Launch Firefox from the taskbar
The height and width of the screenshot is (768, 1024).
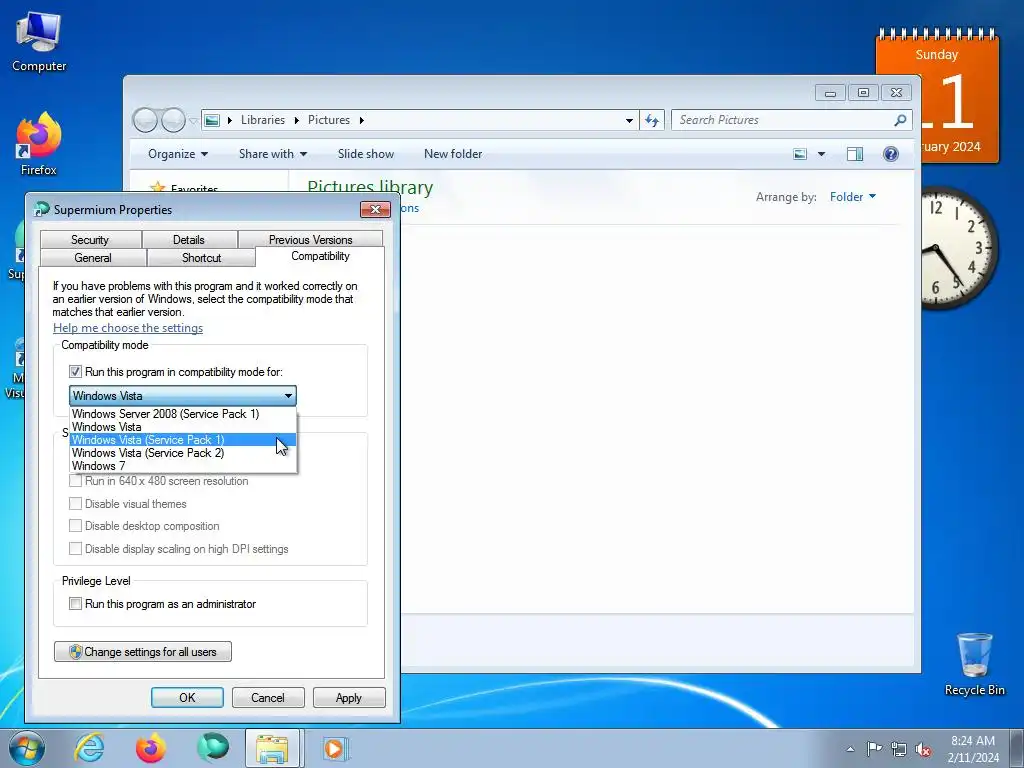click(150, 748)
